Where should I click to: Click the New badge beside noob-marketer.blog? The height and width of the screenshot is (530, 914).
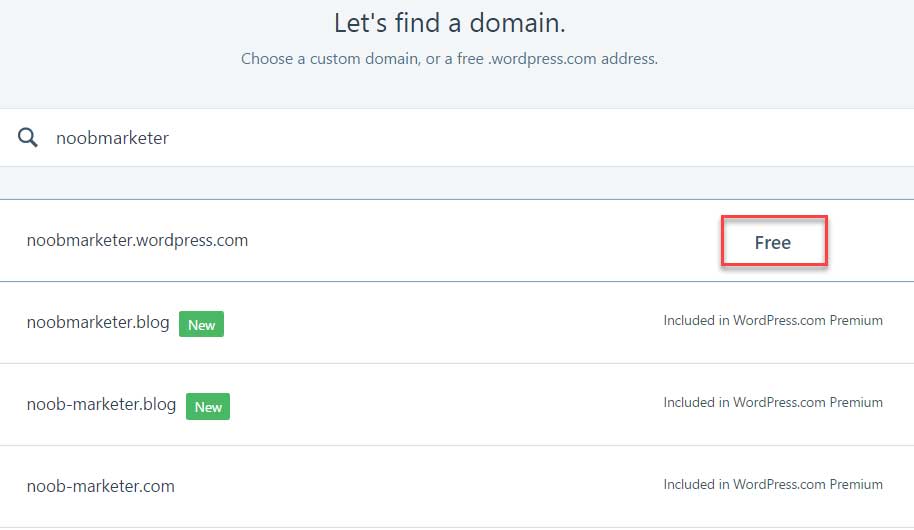click(x=208, y=406)
